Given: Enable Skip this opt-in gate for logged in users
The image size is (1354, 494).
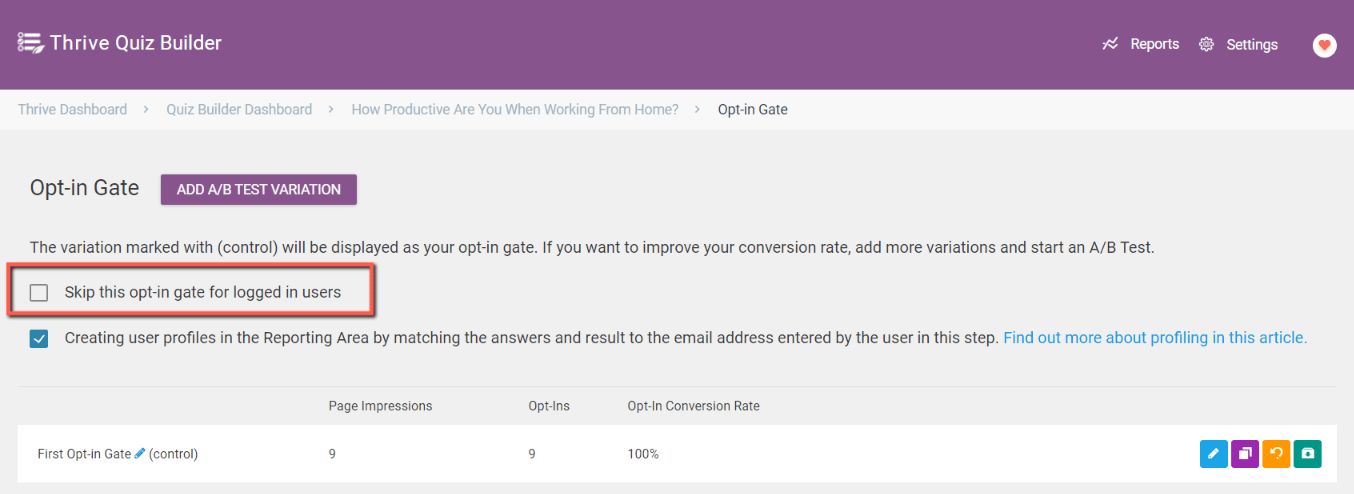Looking at the screenshot, I should pos(39,293).
